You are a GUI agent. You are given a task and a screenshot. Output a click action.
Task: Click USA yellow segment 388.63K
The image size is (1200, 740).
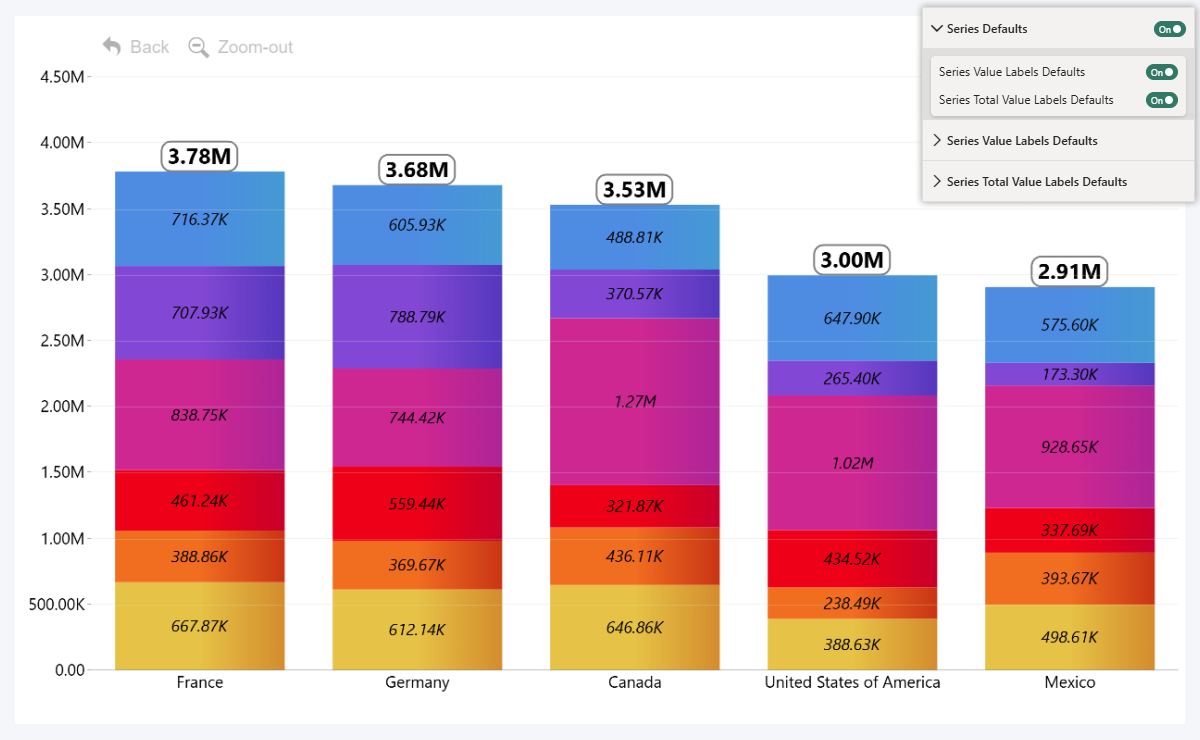click(852, 645)
